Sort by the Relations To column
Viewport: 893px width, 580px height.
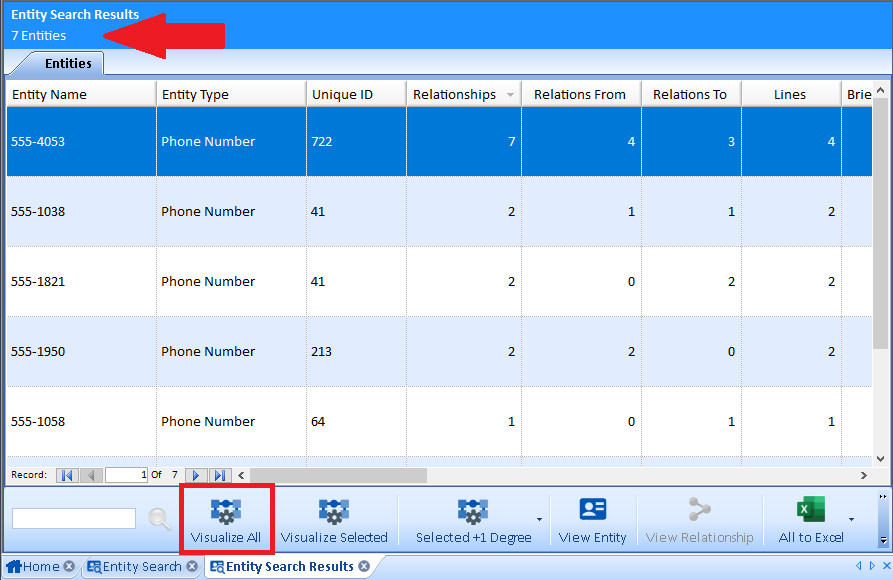pos(691,95)
